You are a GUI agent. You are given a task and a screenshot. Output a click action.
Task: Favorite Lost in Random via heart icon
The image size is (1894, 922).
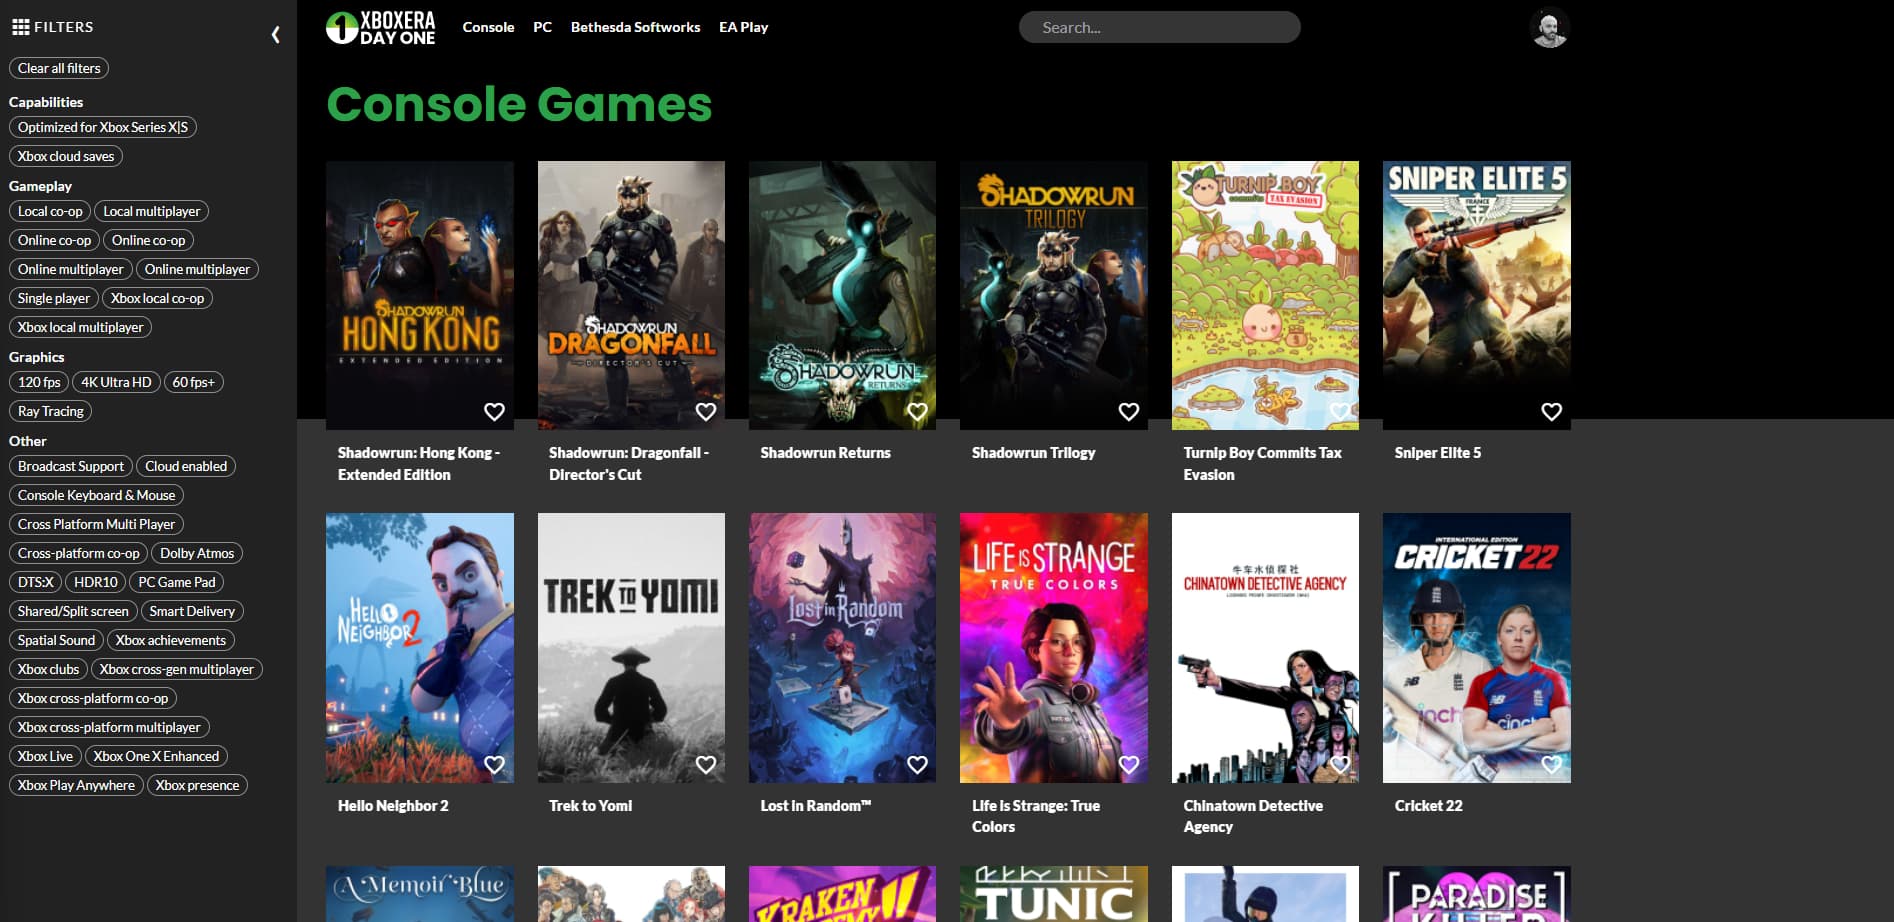(917, 765)
